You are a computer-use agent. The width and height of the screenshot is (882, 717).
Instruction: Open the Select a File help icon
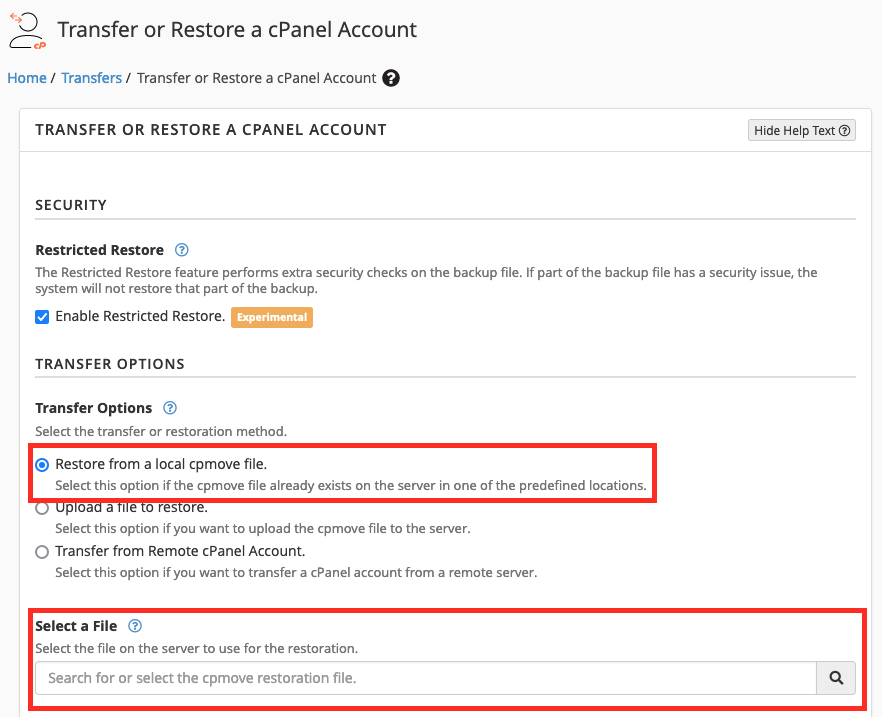pyautogui.click(x=135, y=626)
